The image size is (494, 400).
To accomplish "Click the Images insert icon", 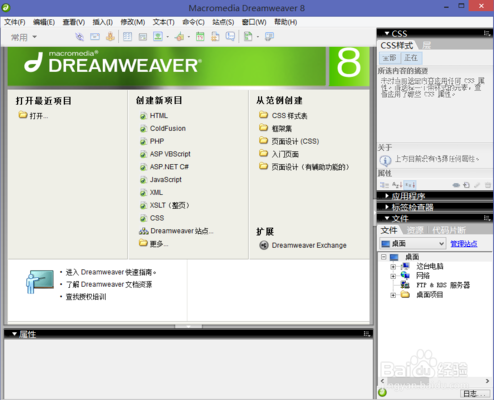I will [x=158, y=36].
